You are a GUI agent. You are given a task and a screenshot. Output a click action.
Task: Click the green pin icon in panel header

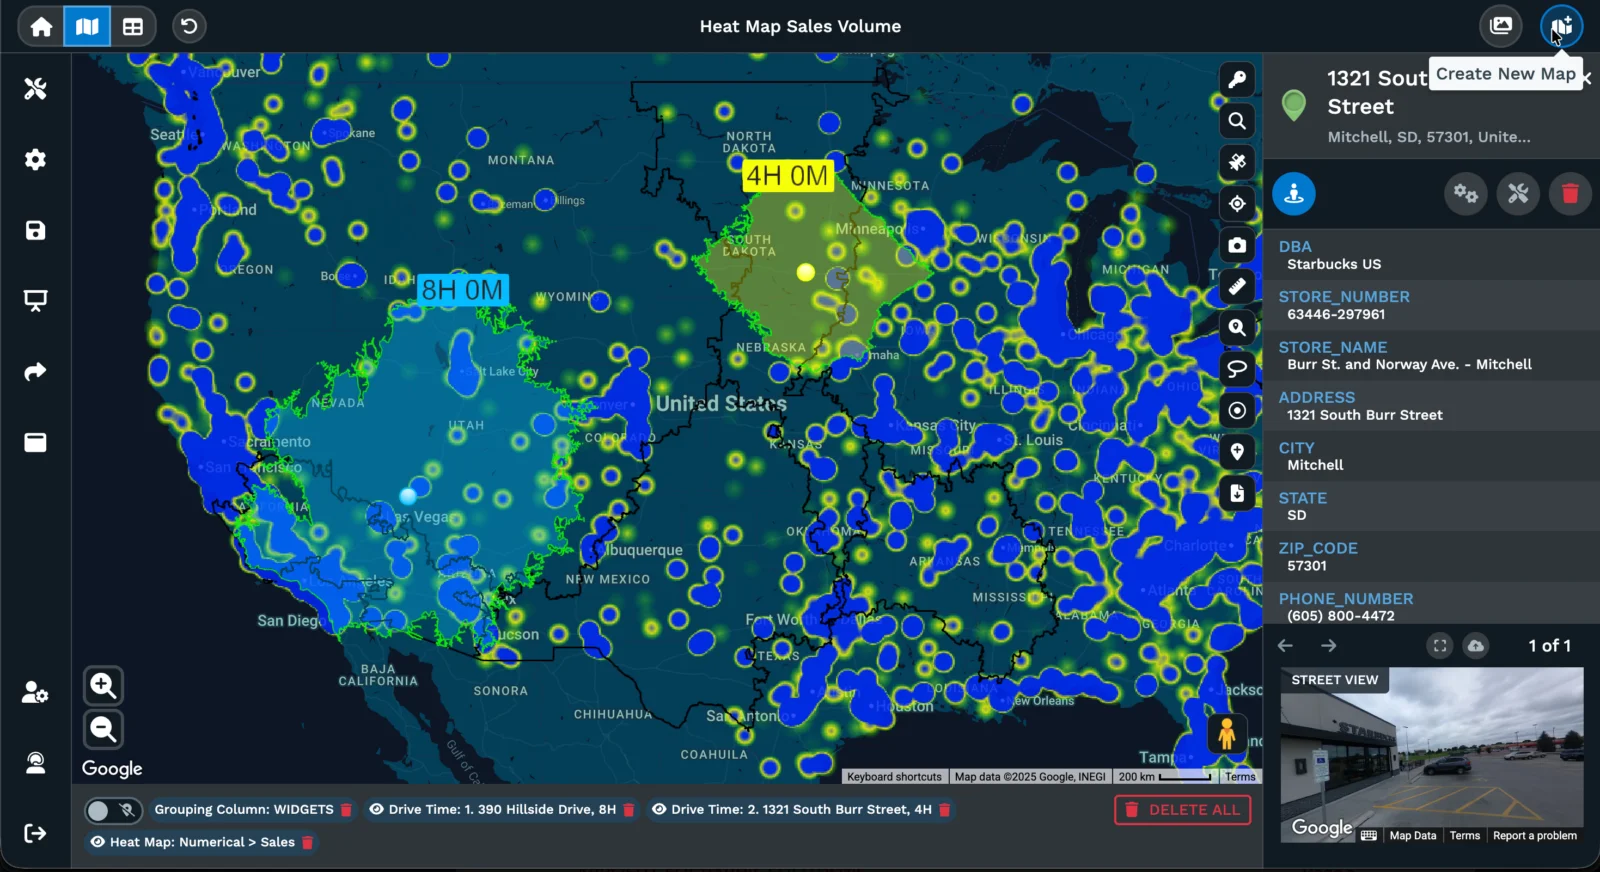[1294, 105]
